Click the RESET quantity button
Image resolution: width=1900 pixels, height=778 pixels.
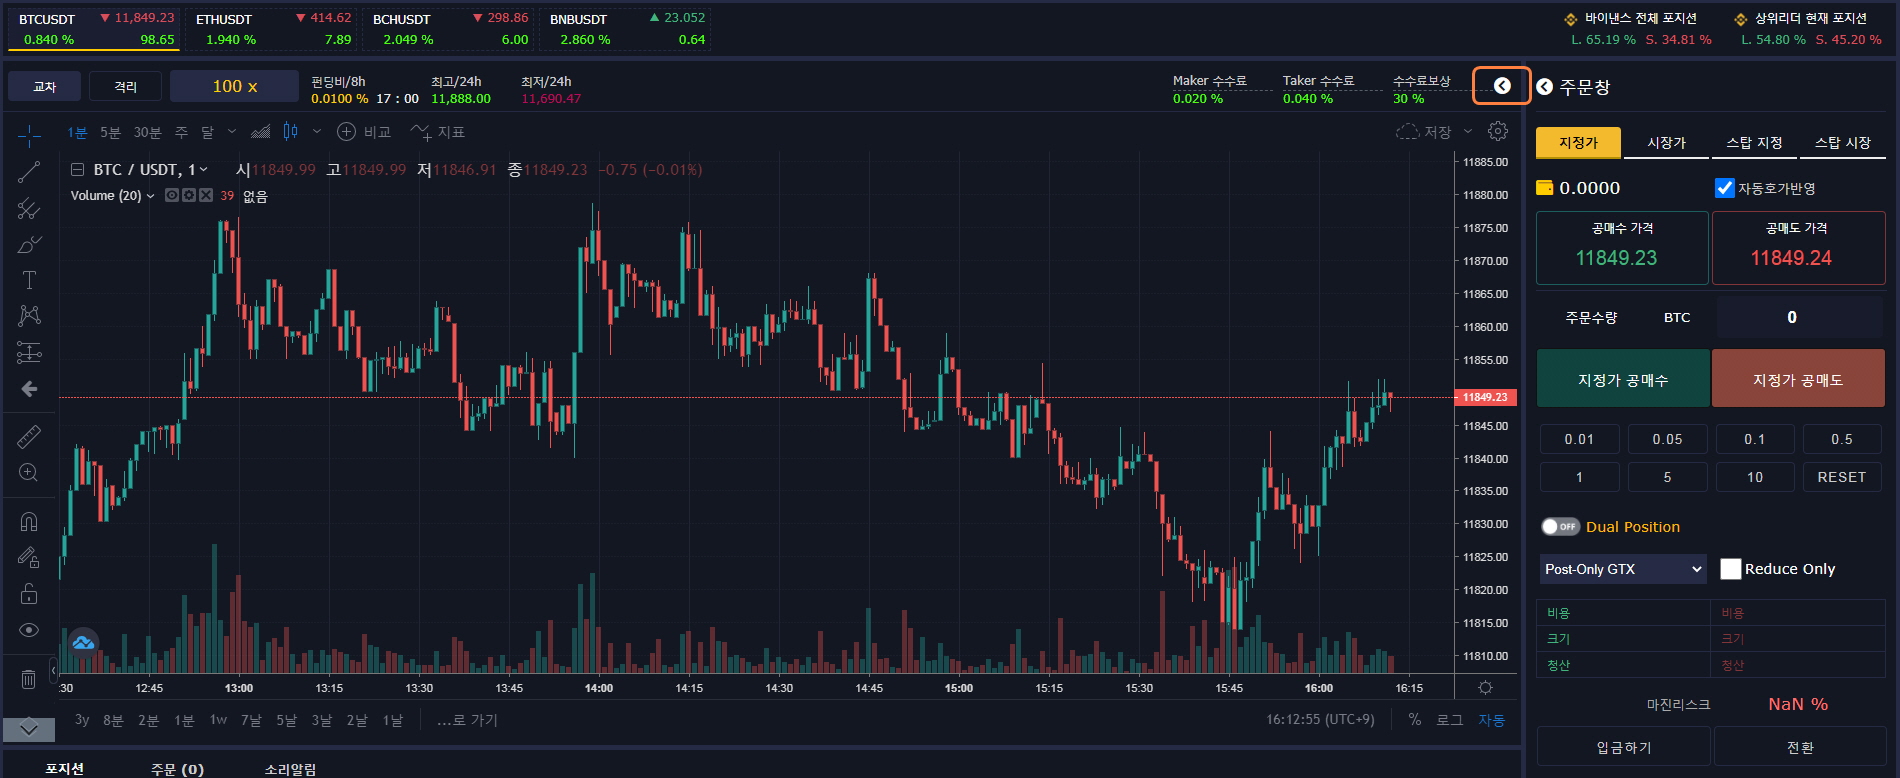(x=1841, y=477)
